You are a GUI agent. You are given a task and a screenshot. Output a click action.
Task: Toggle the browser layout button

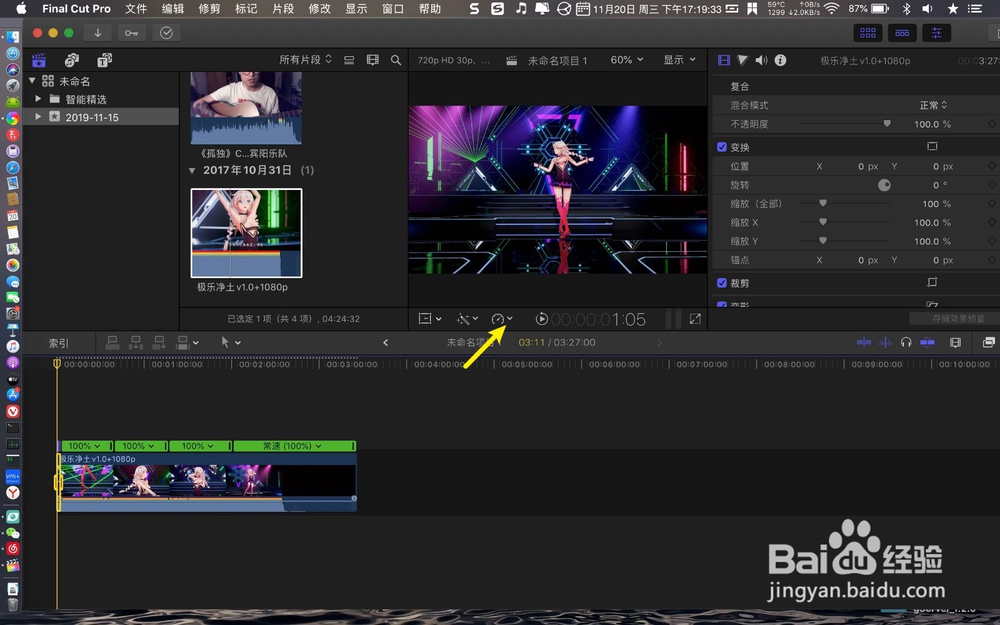(868, 33)
